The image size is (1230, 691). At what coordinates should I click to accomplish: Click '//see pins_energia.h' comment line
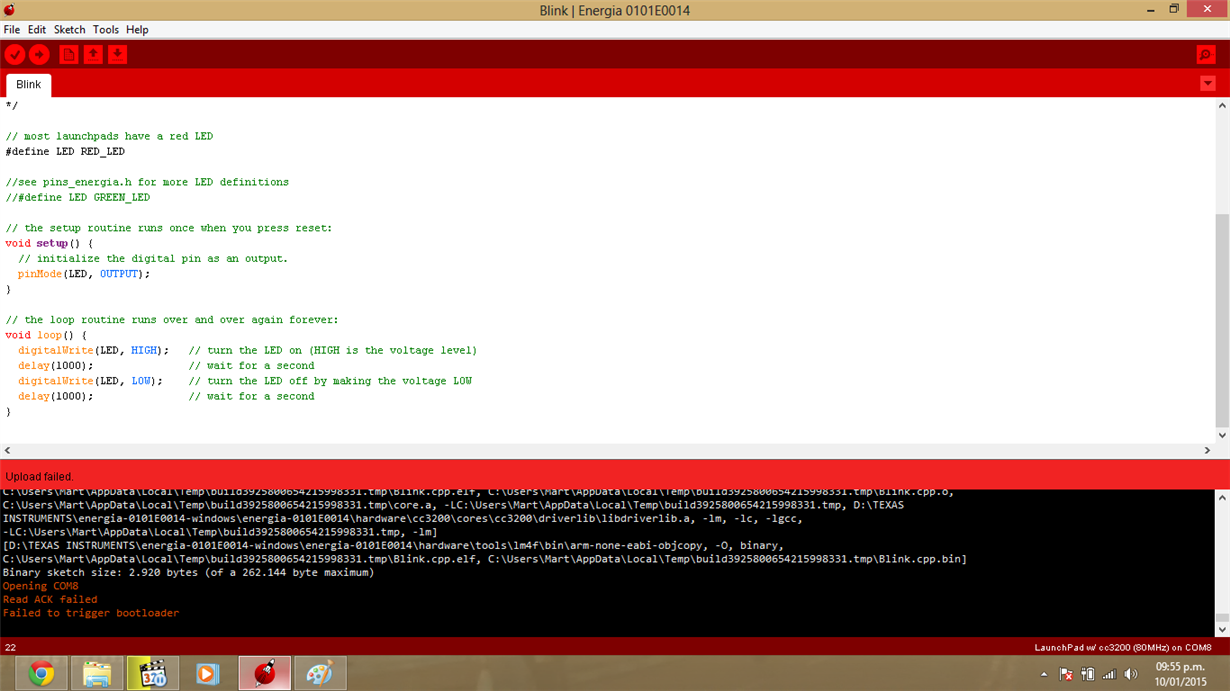pos(147,183)
